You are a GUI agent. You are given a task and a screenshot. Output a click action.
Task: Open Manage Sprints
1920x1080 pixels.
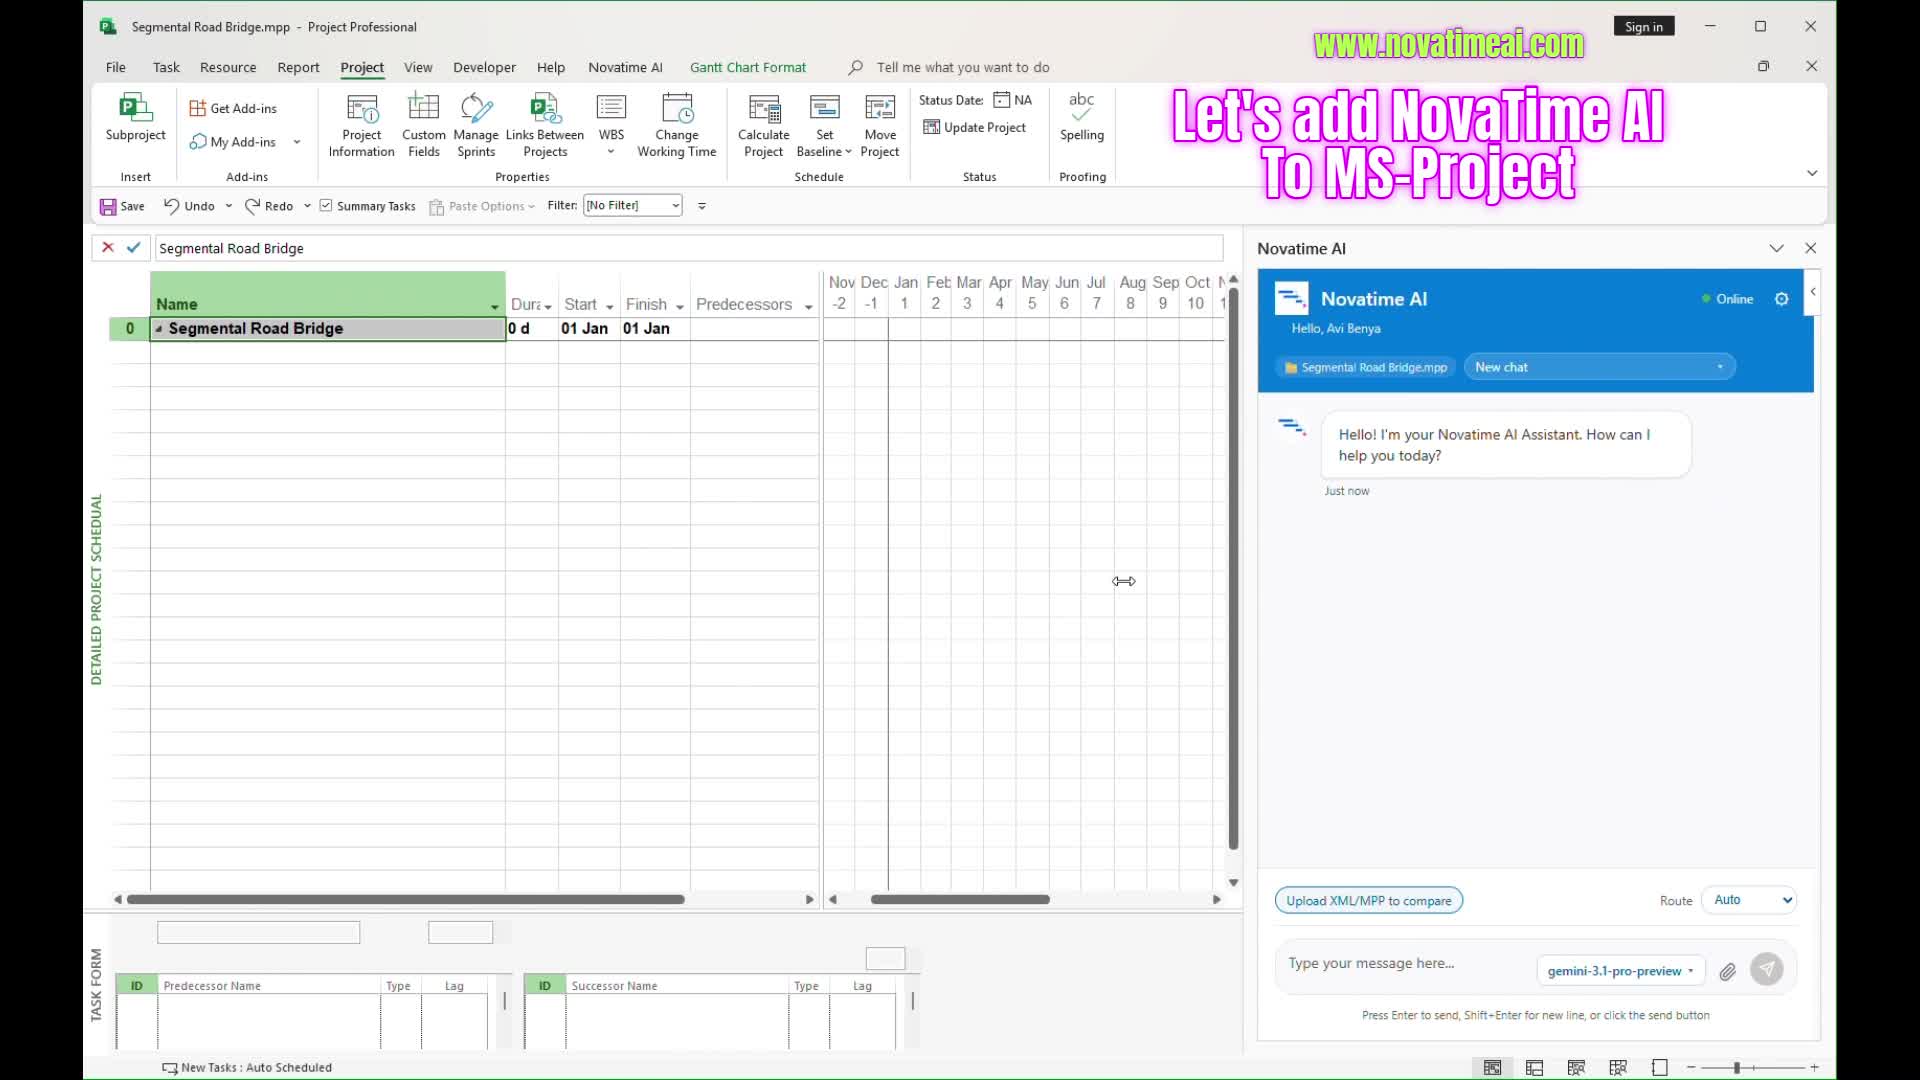(476, 125)
